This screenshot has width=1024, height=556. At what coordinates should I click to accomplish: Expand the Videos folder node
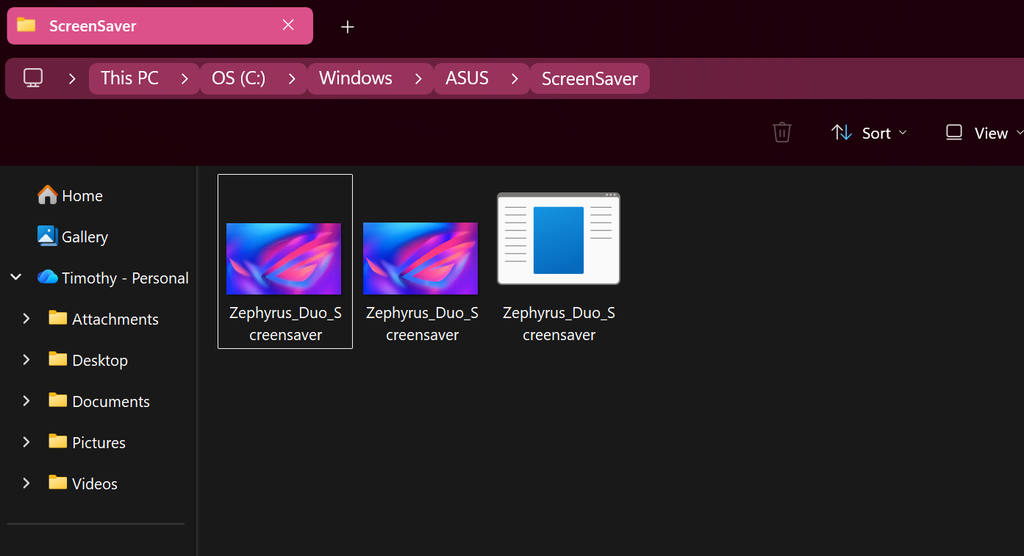pyautogui.click(x=26, y=483)
